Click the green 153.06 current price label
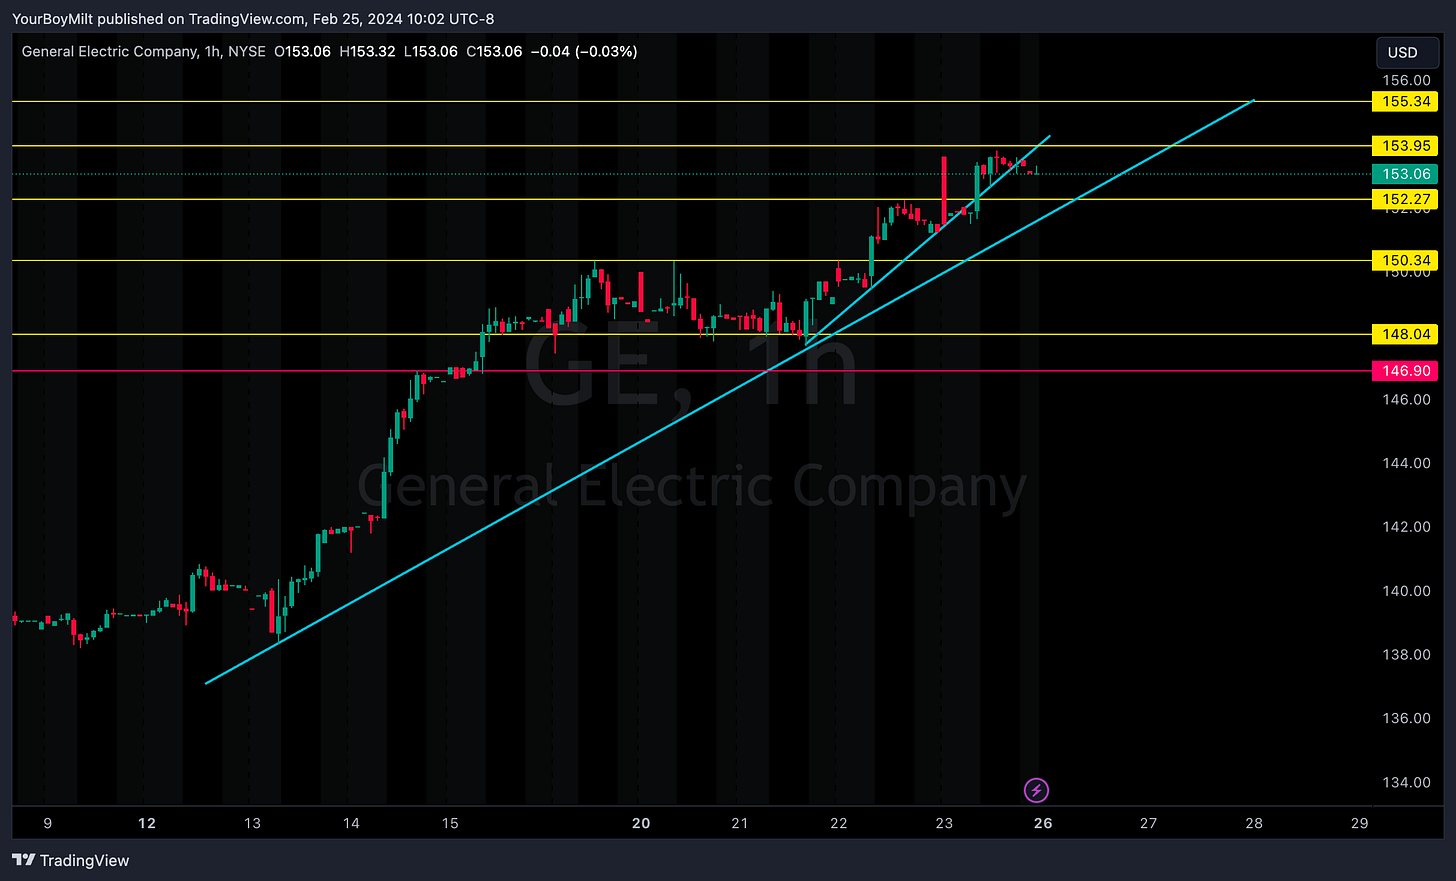The image size is (1456, 881). pyautogui.click(x=1406, y=174)
